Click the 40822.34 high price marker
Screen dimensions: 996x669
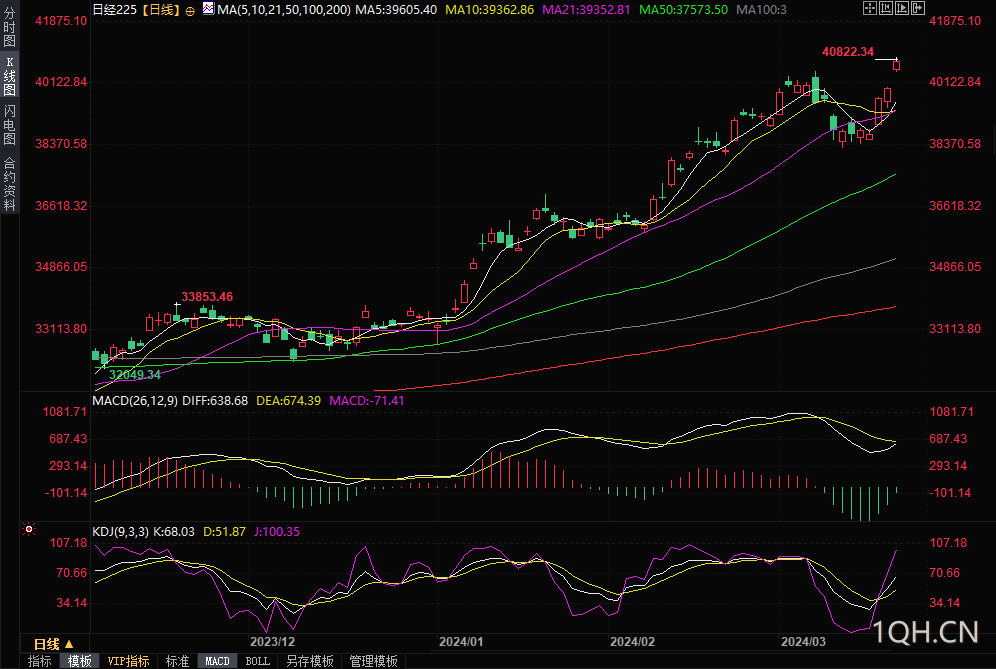pyautogui.click(x=847, y=51)
